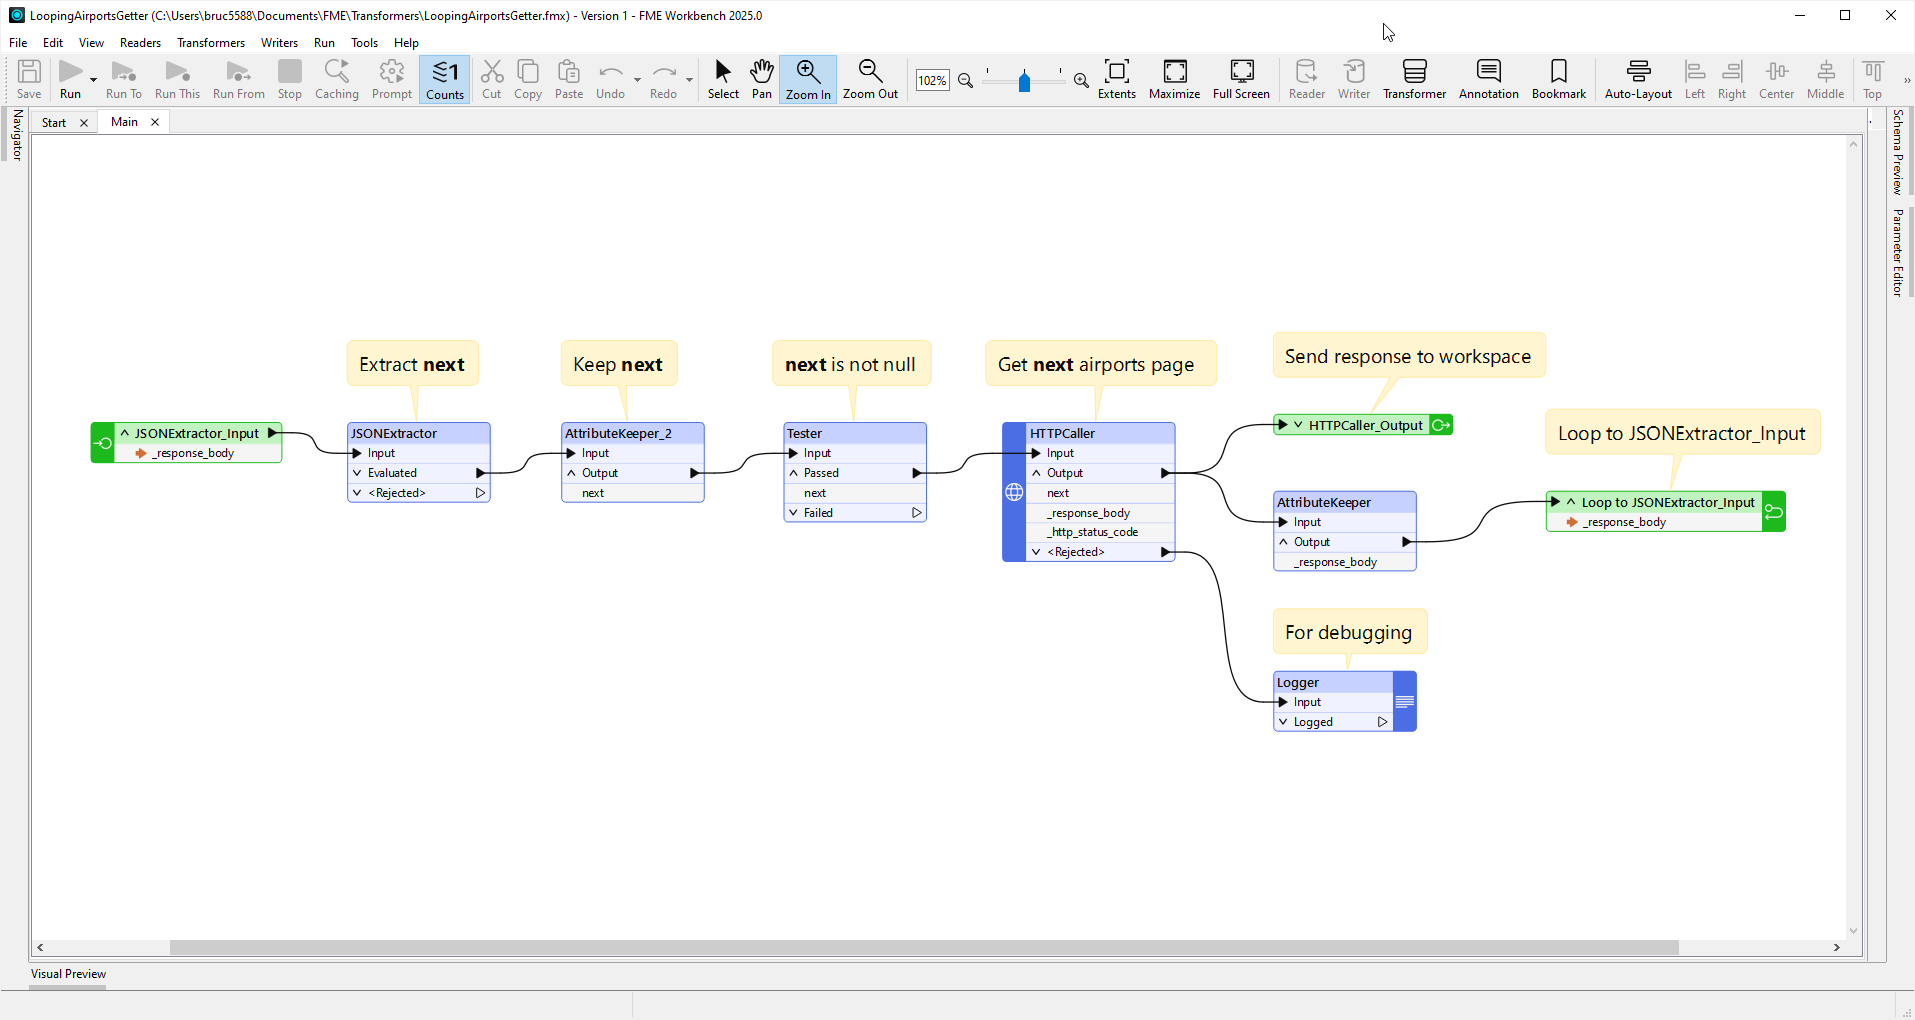Switch to the Select tool
1915x1020 pixels.
[722, 79]
